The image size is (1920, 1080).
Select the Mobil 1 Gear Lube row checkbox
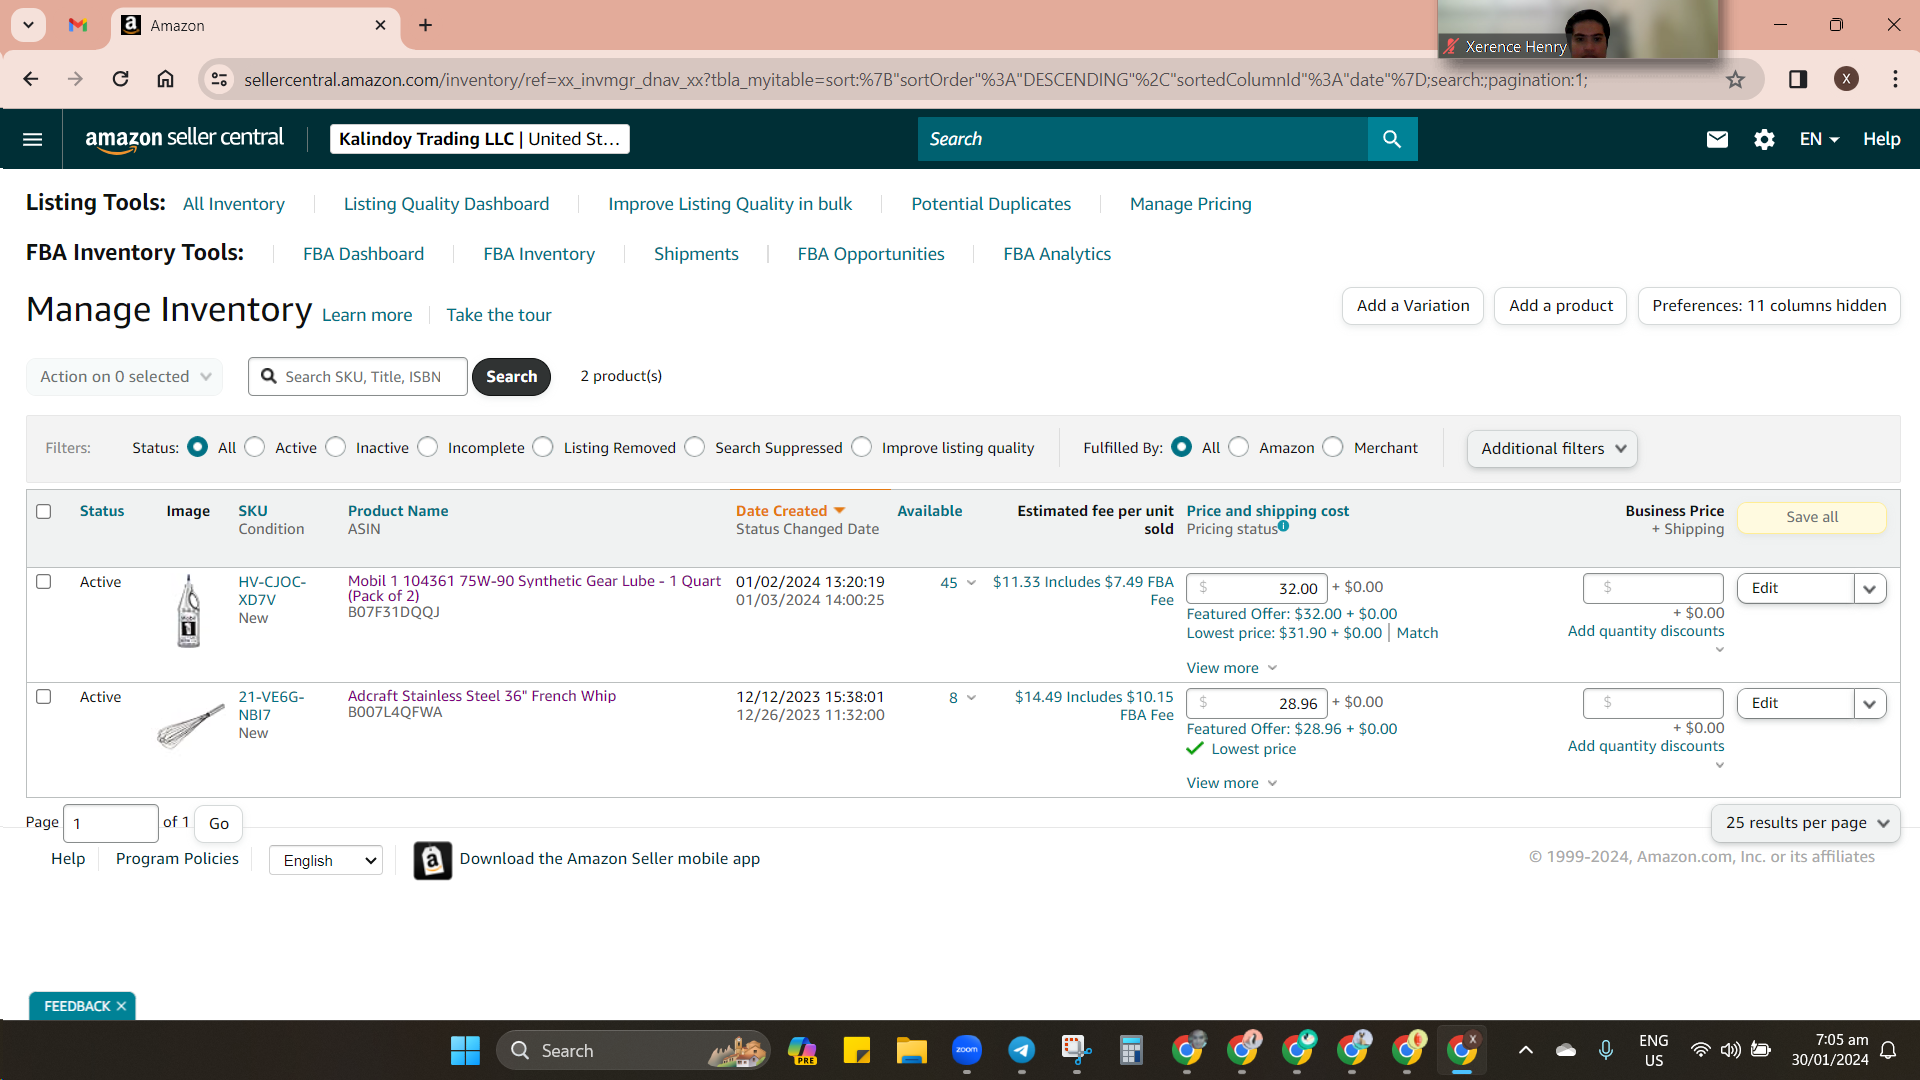point(43,581)
